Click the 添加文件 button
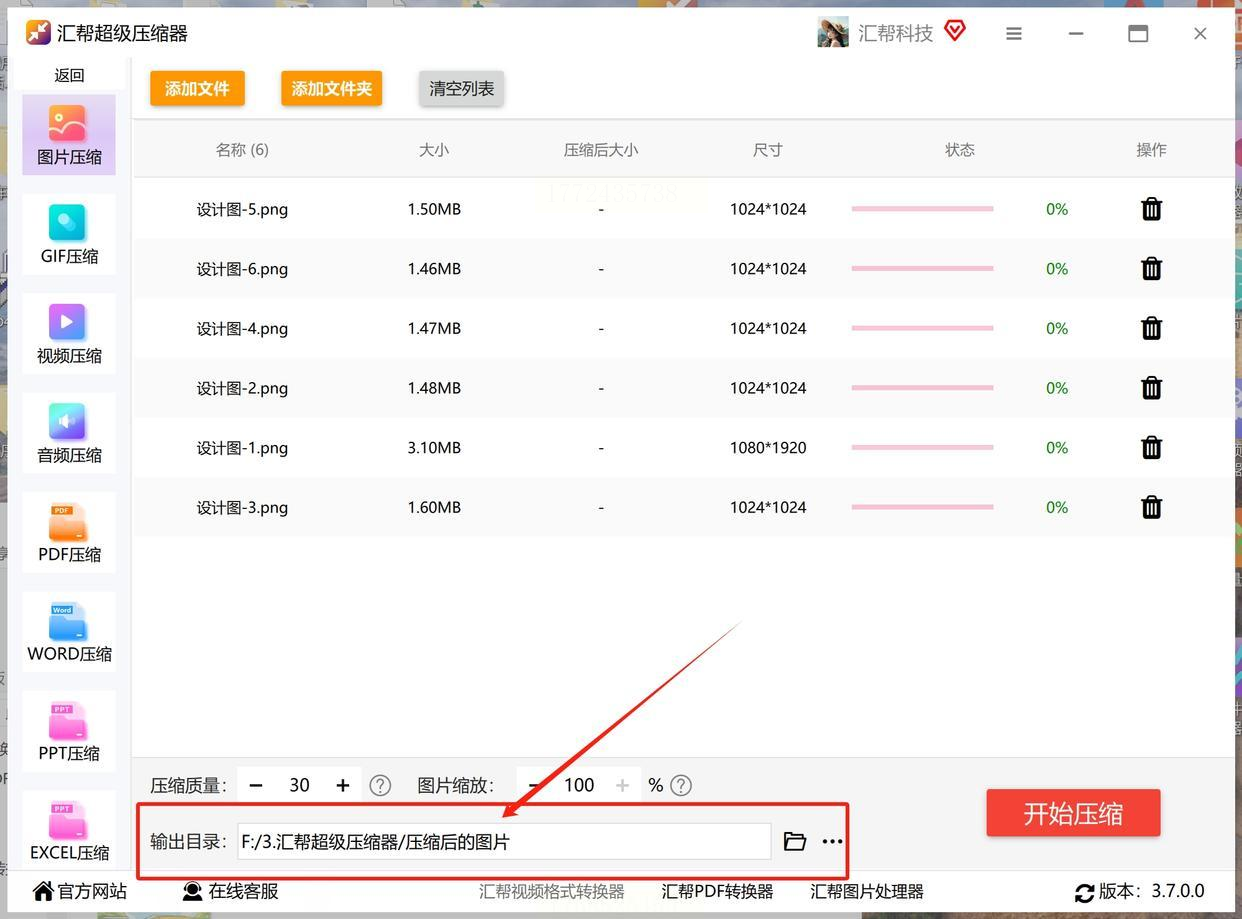Viewport: 1242px width, 919px height. 197,89
